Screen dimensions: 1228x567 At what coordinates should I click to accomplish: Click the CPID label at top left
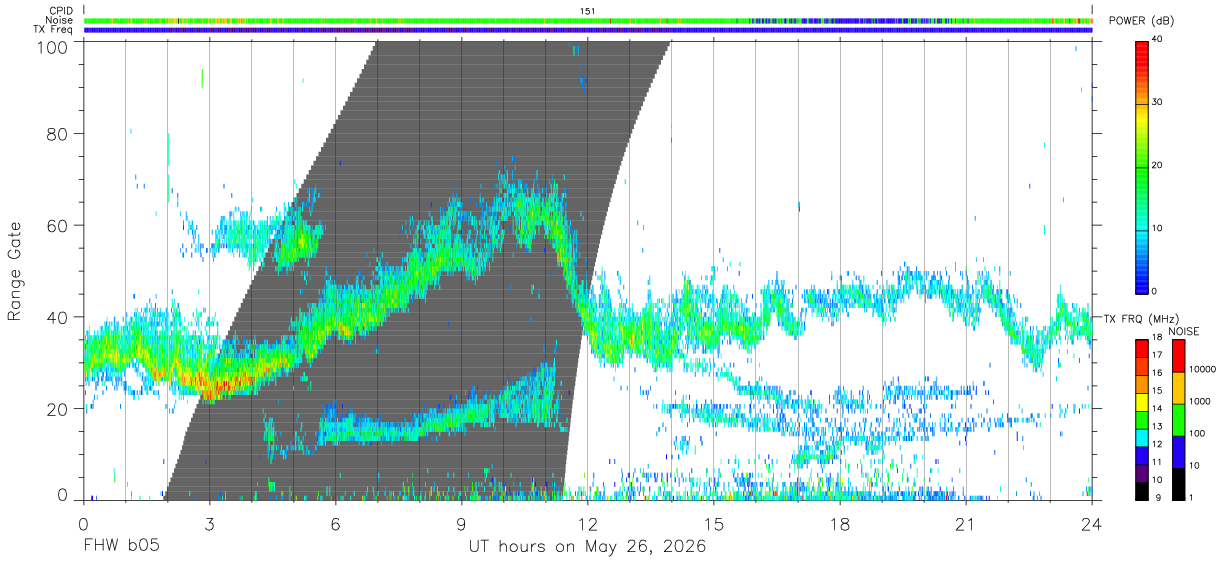[x=61, y=11]
